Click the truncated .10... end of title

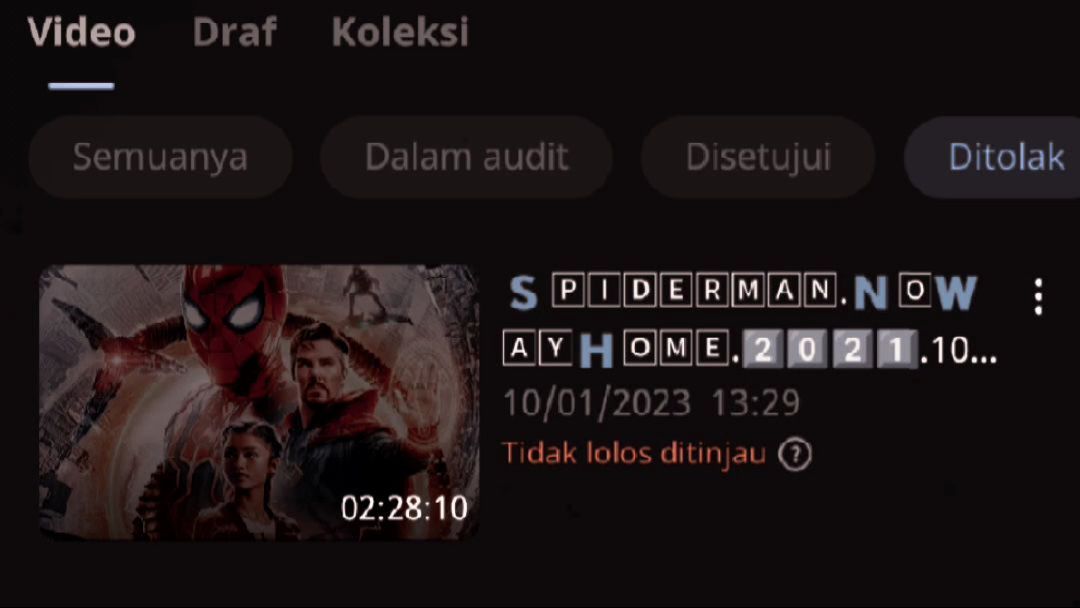(x=959, y=350)
